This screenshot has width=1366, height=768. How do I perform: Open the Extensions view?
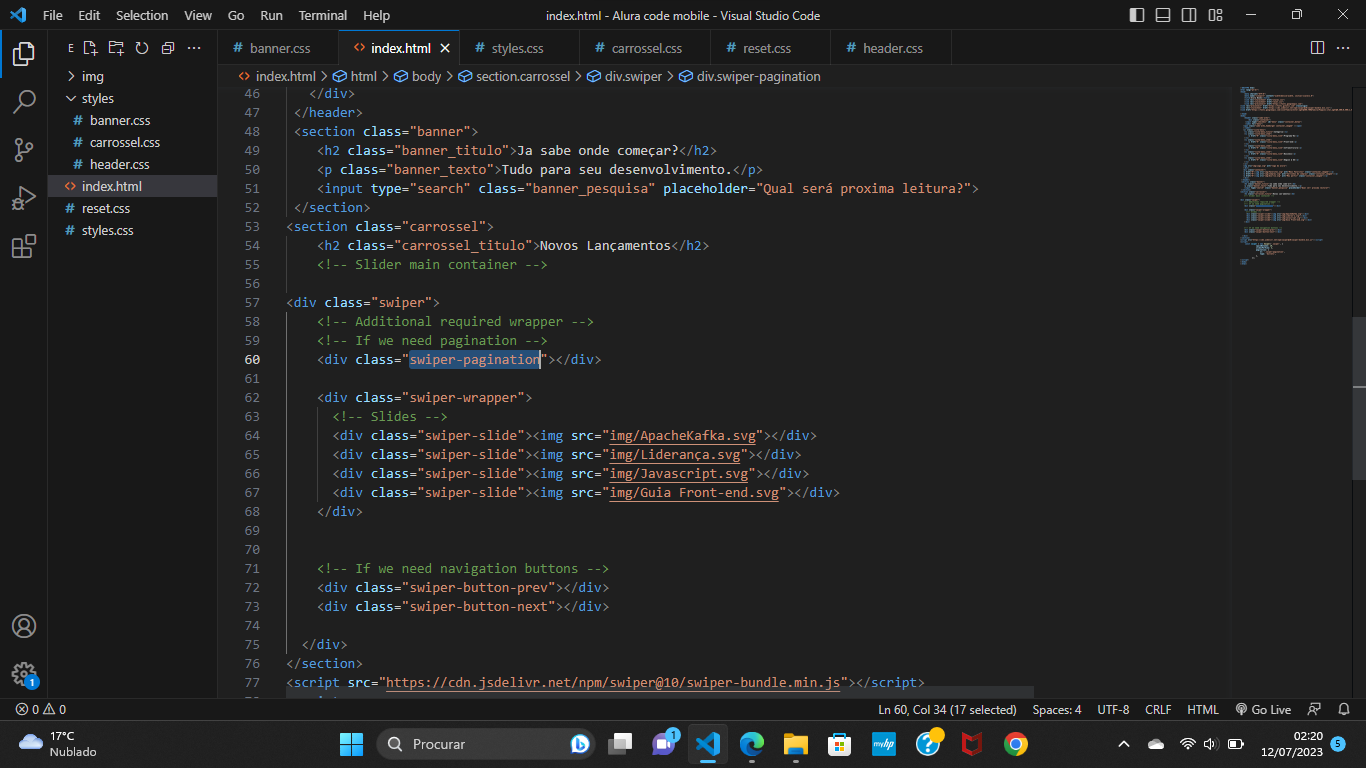[x=24, y=247]
